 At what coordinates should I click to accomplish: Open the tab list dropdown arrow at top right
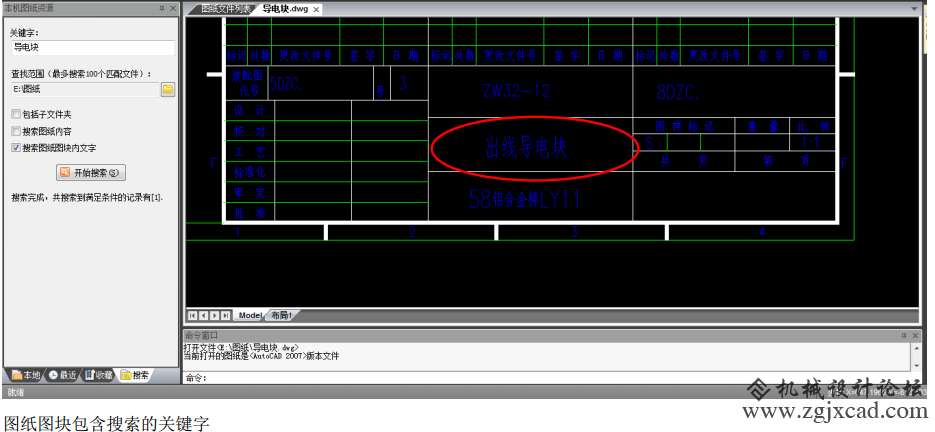tap(914, 10)
